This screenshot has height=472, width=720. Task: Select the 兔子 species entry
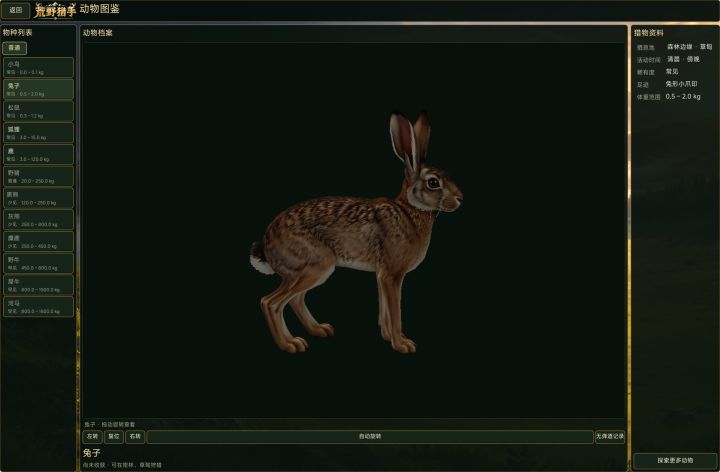click(39, 89)
